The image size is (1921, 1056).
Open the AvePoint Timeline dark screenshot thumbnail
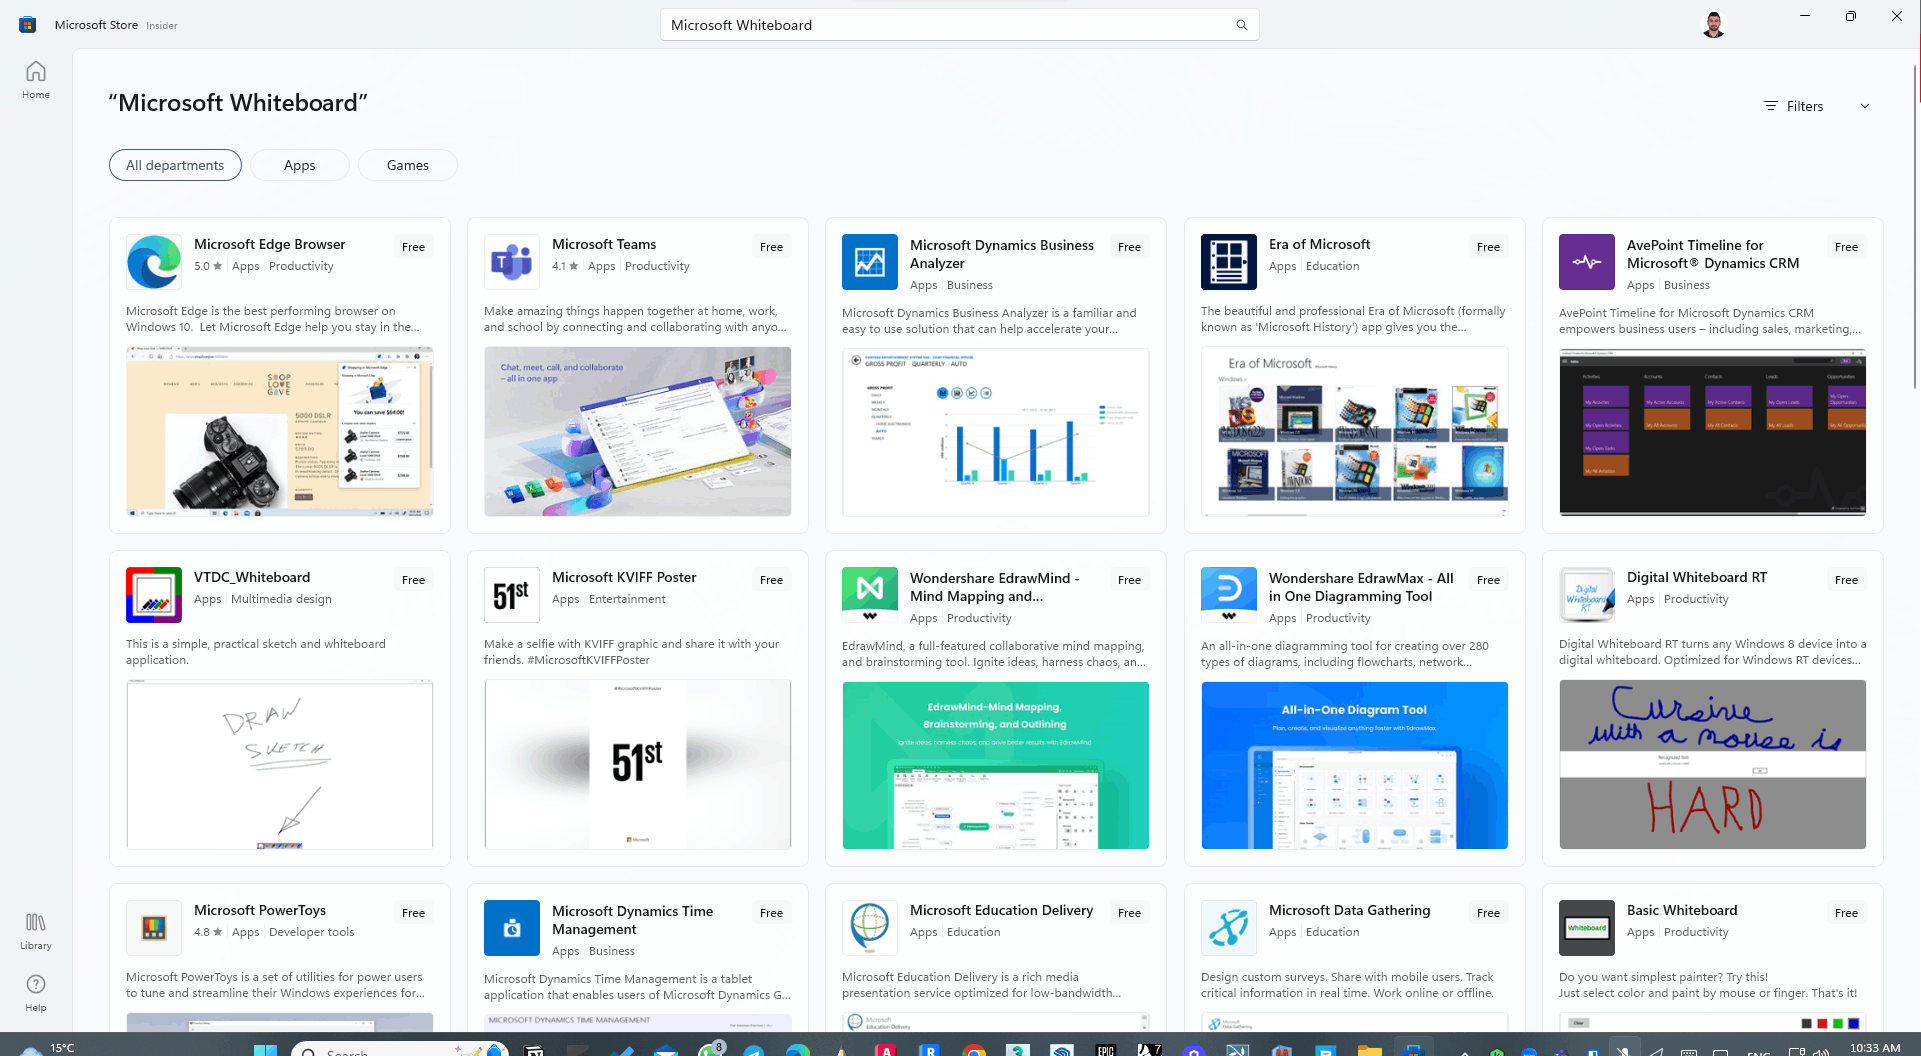pyautogui.click(x=1713, y=432)
